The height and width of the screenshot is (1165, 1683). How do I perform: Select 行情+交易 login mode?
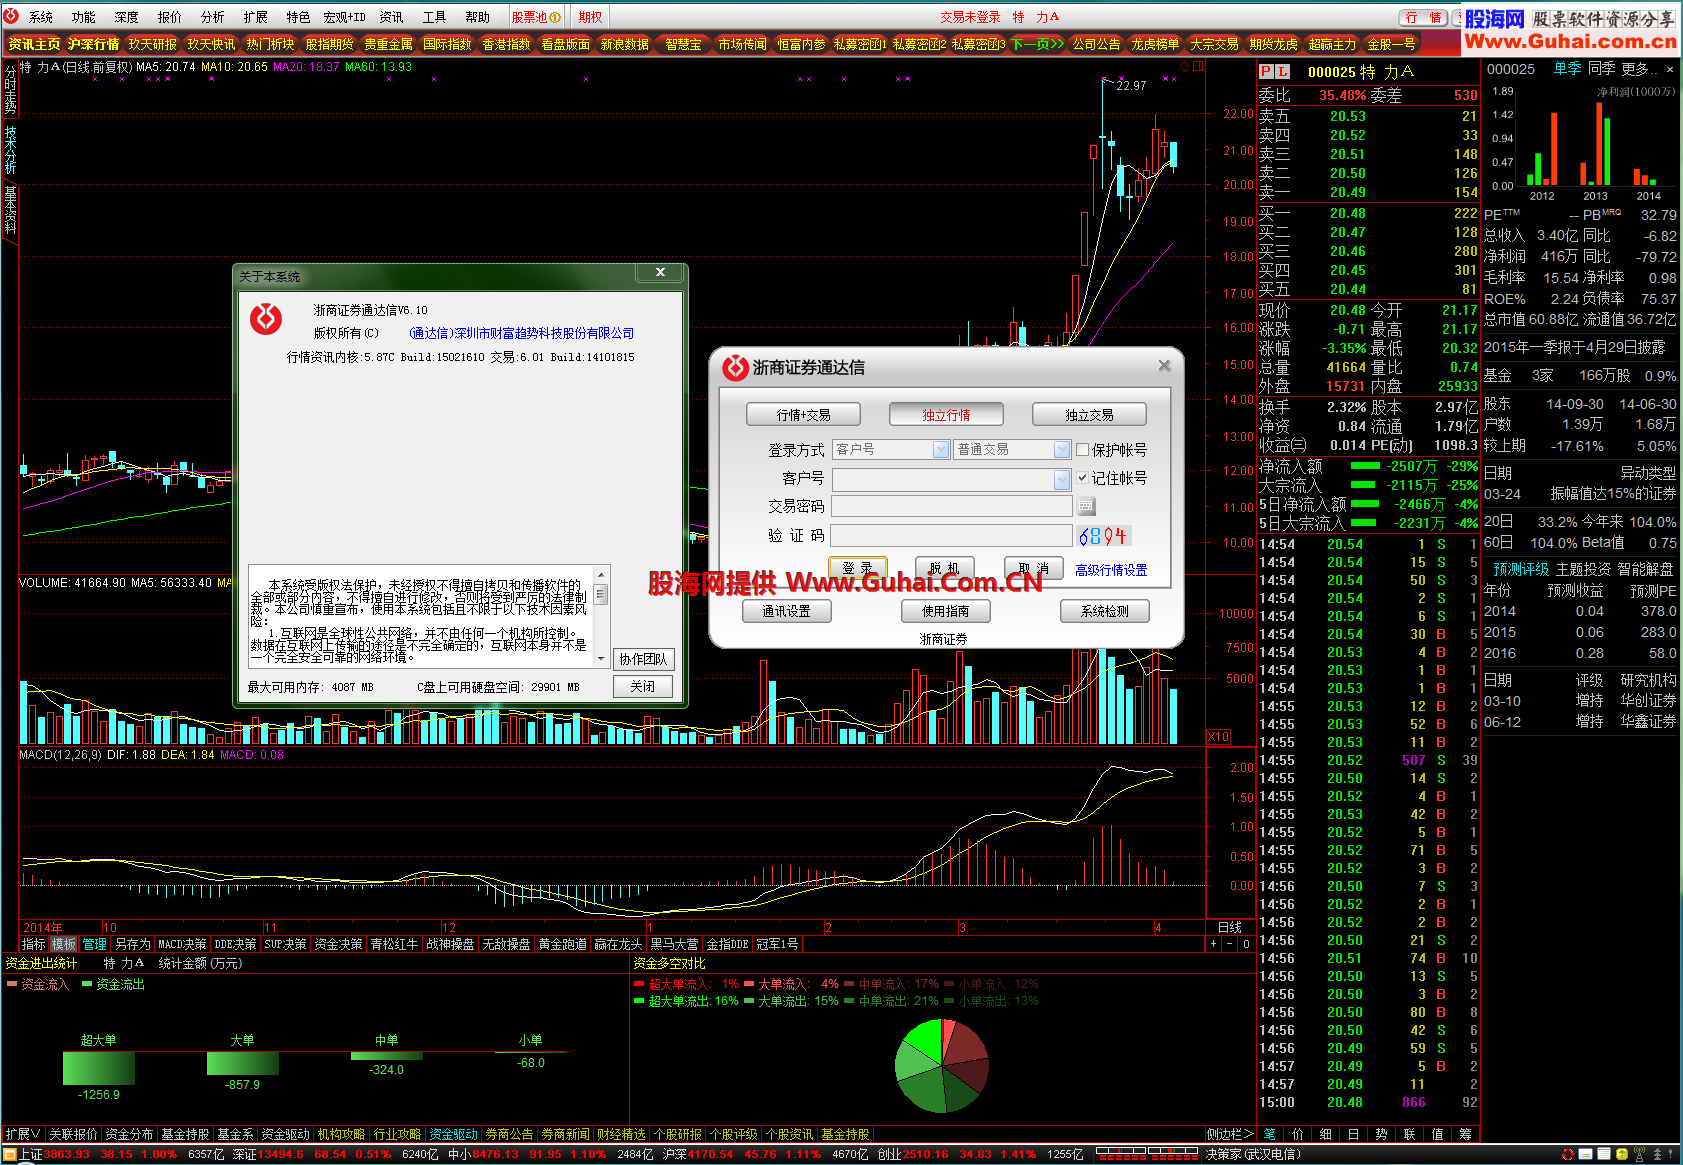click(803, 414)
